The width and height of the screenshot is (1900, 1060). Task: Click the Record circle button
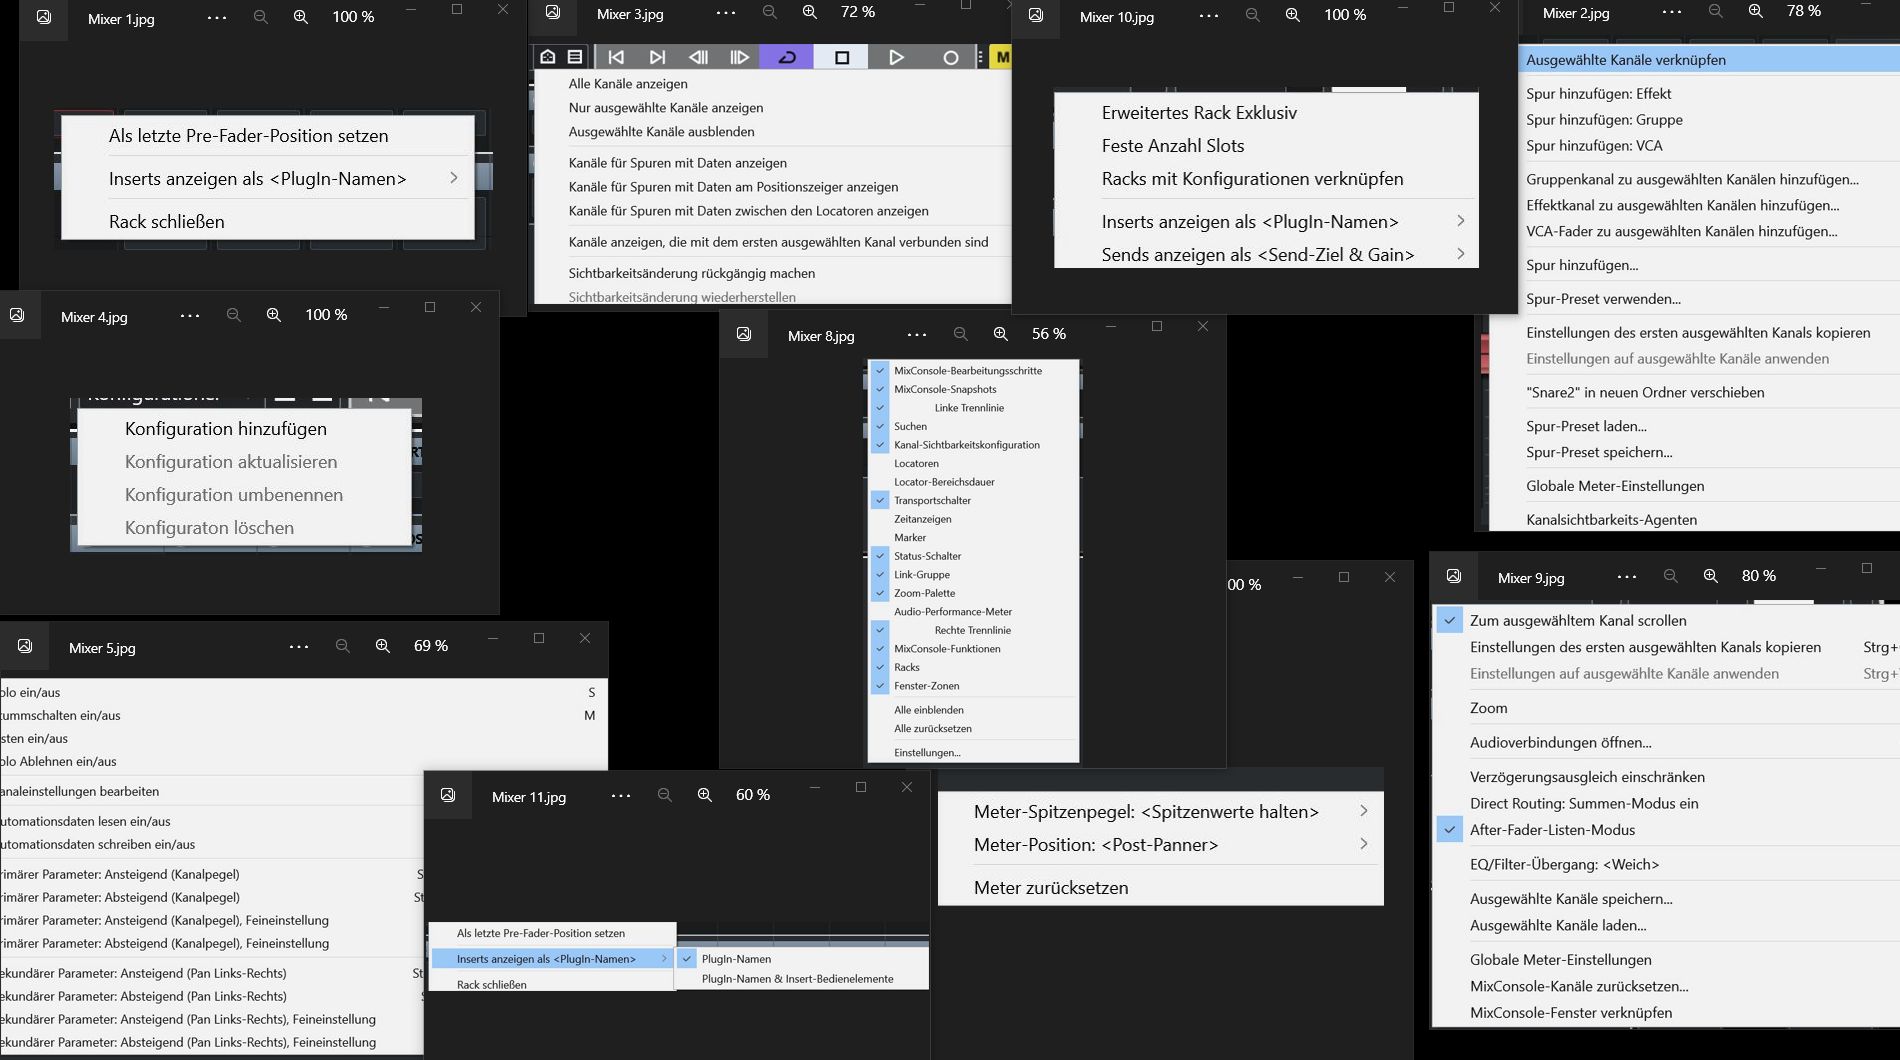pyautogui.click(x=950, y=58)
